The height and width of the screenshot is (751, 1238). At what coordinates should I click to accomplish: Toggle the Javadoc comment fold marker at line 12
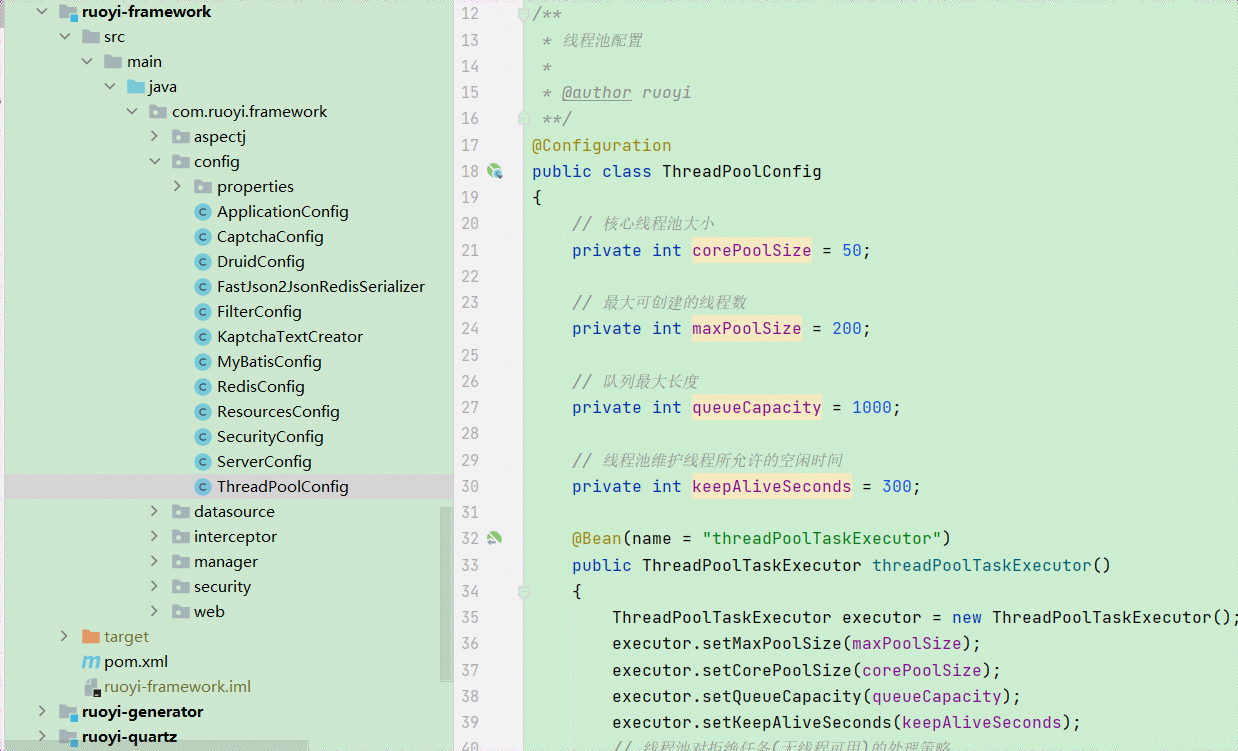pyautogui.click(x=523, y=14)
